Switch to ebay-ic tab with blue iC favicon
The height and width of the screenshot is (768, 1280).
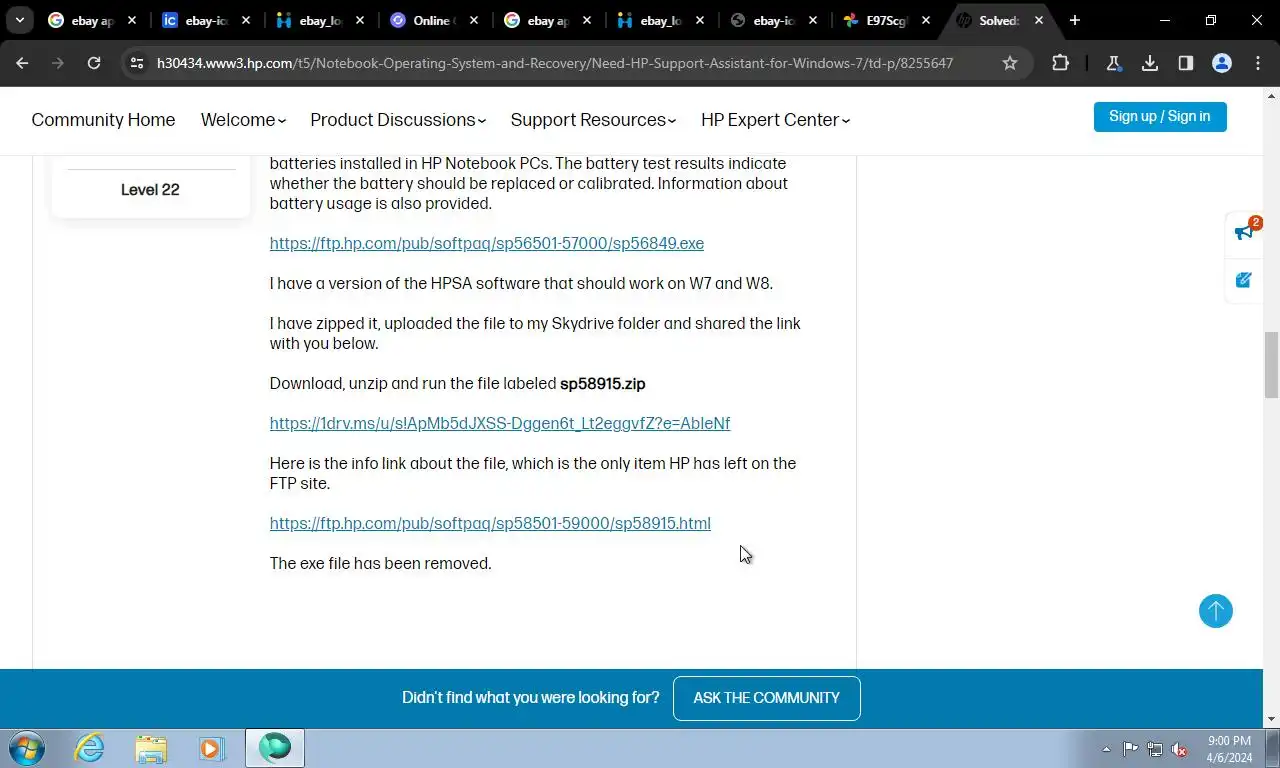(x=206, y=20)
